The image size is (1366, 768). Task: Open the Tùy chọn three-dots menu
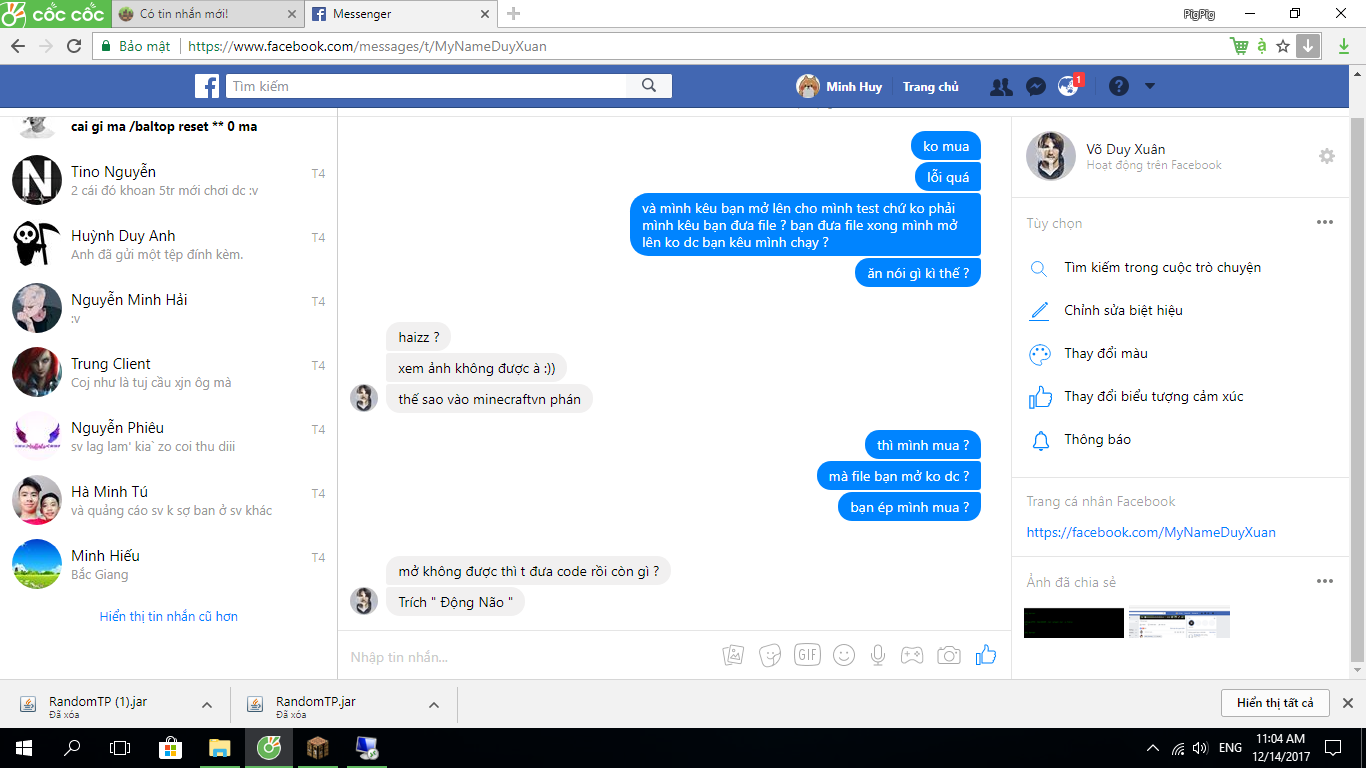pyautogui.click(x=1325, y=222)
